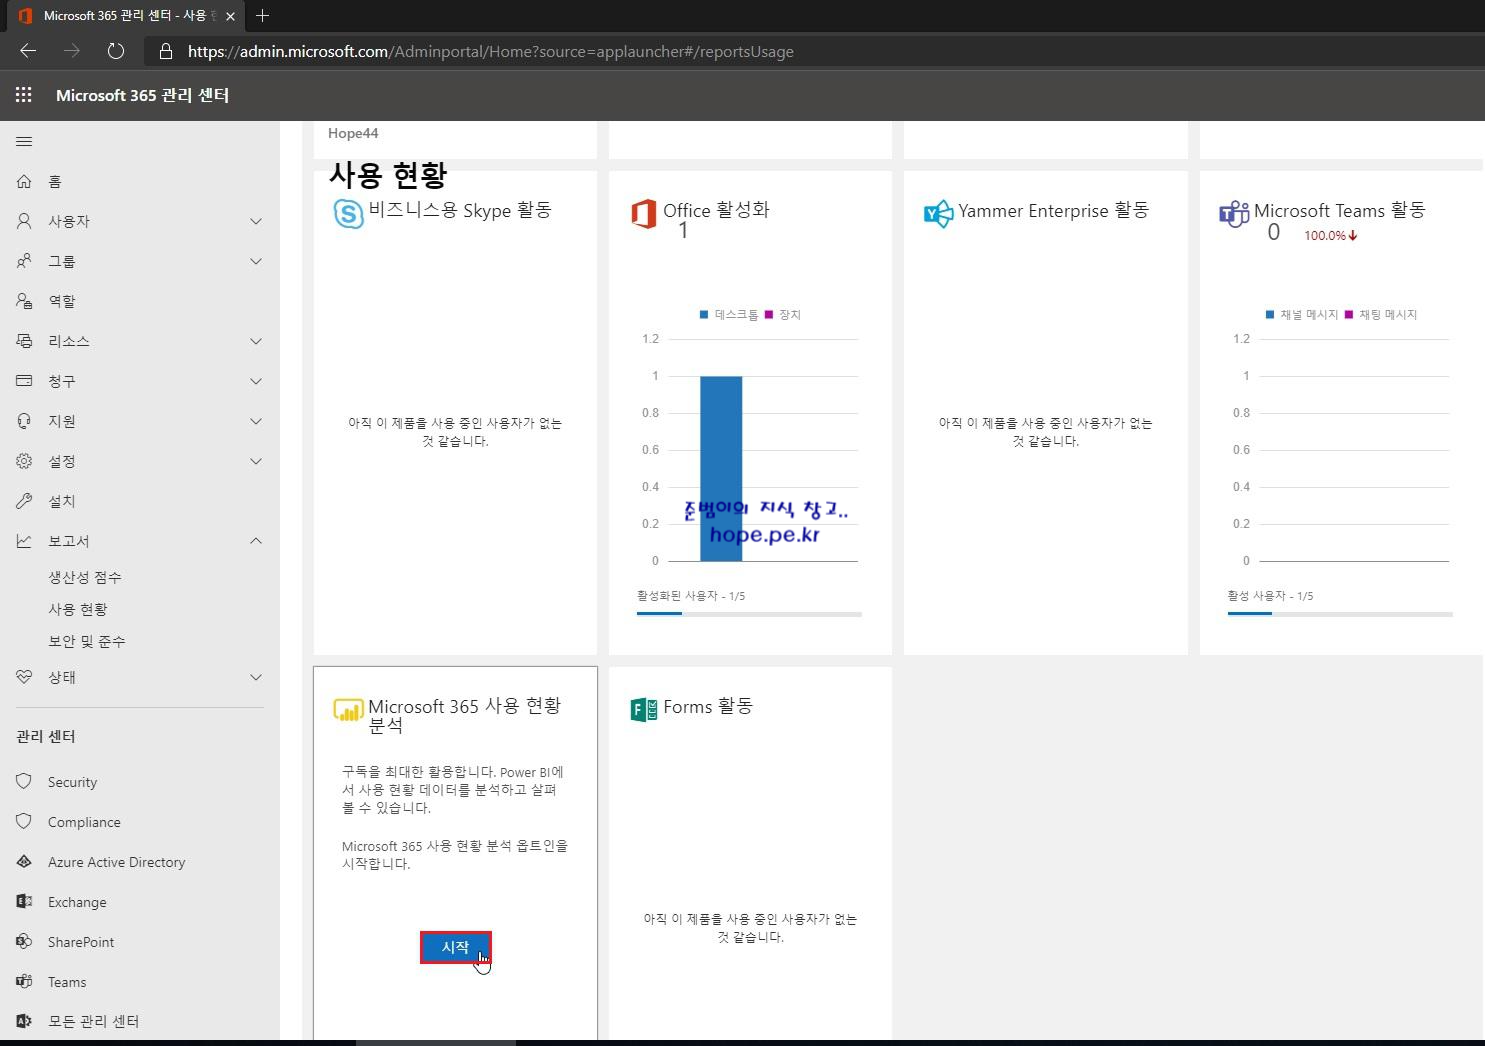The width and height of the screenshot is (1485, 1046).
Task: Click the Home house icon in sidebar
Action: click(24, 181)
